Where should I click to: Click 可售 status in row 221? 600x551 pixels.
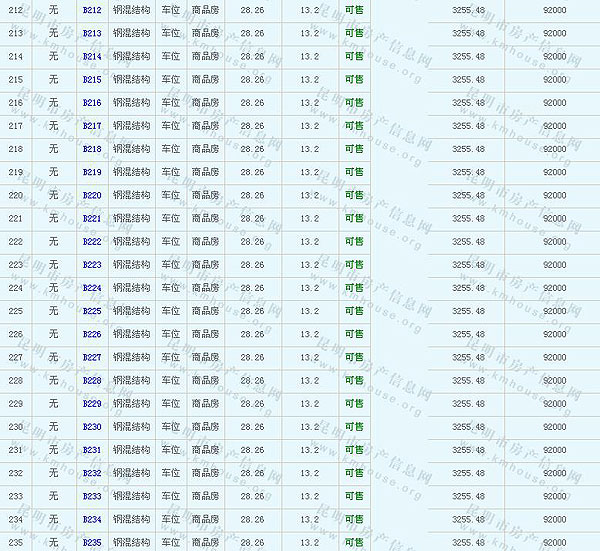click(x=354, y=219)
